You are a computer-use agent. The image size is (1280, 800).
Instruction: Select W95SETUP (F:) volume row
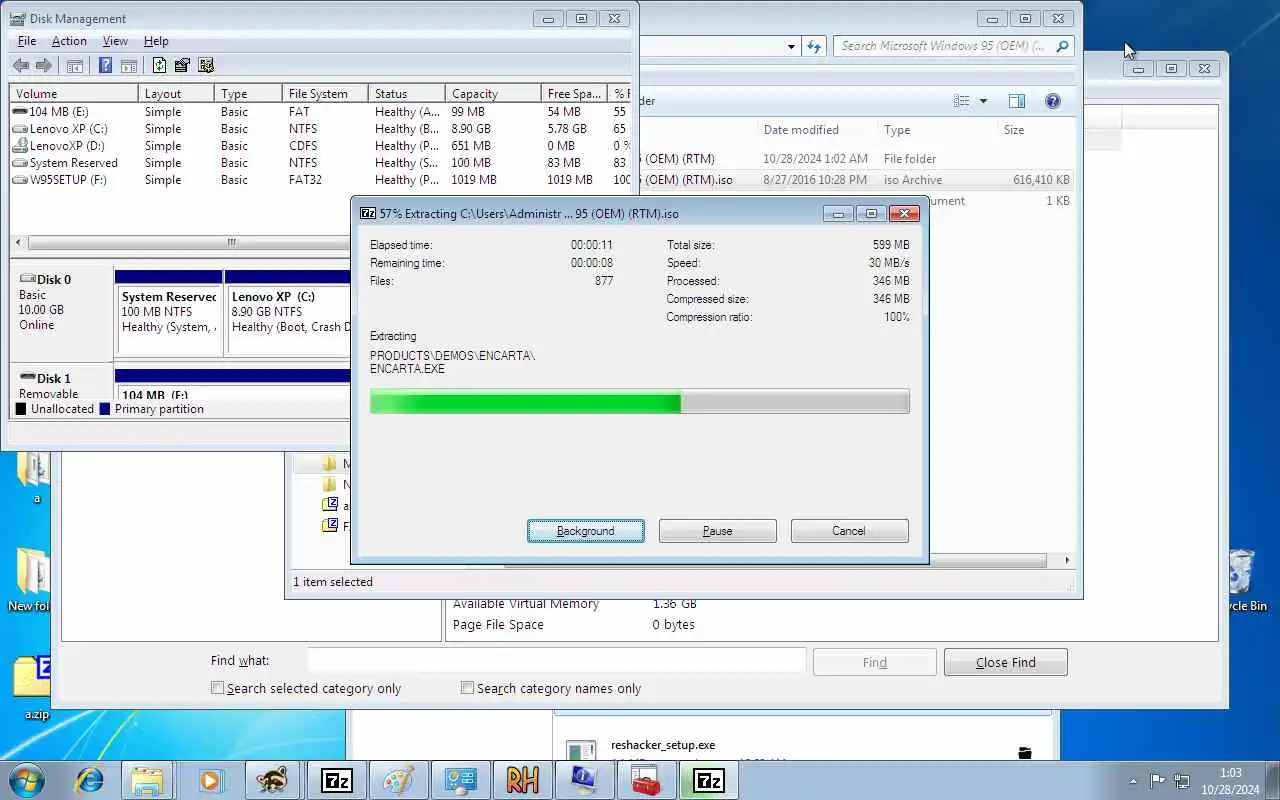click(x=320, y=180)
